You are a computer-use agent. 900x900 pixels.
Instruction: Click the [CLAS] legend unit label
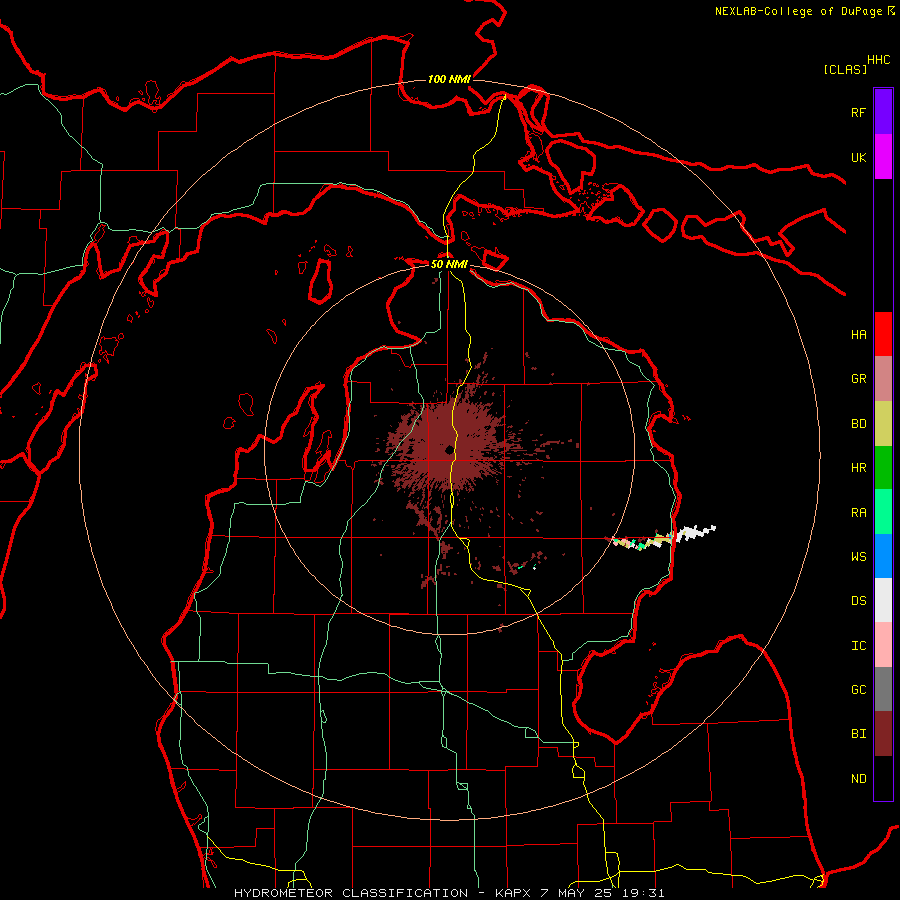tap(845, 69)
